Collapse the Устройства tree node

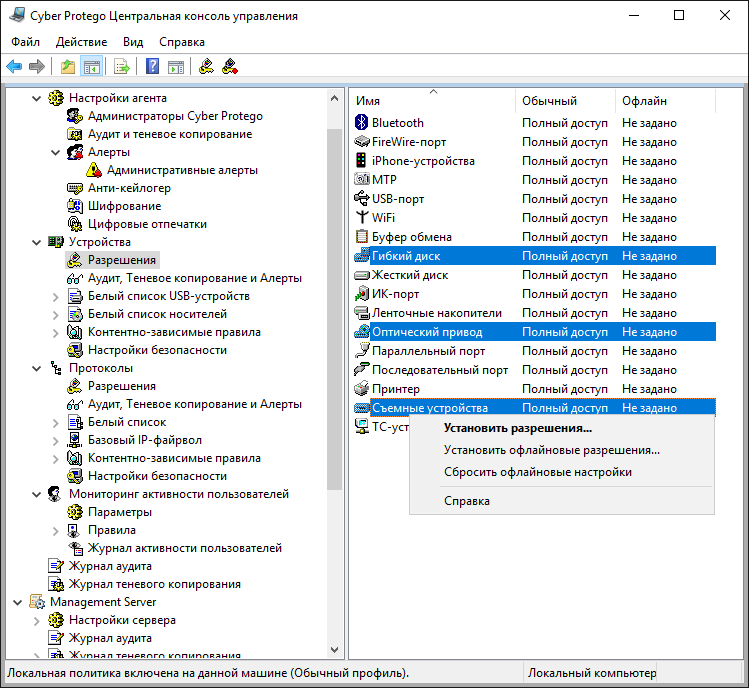pyautogui.click(x=36, y=242)
